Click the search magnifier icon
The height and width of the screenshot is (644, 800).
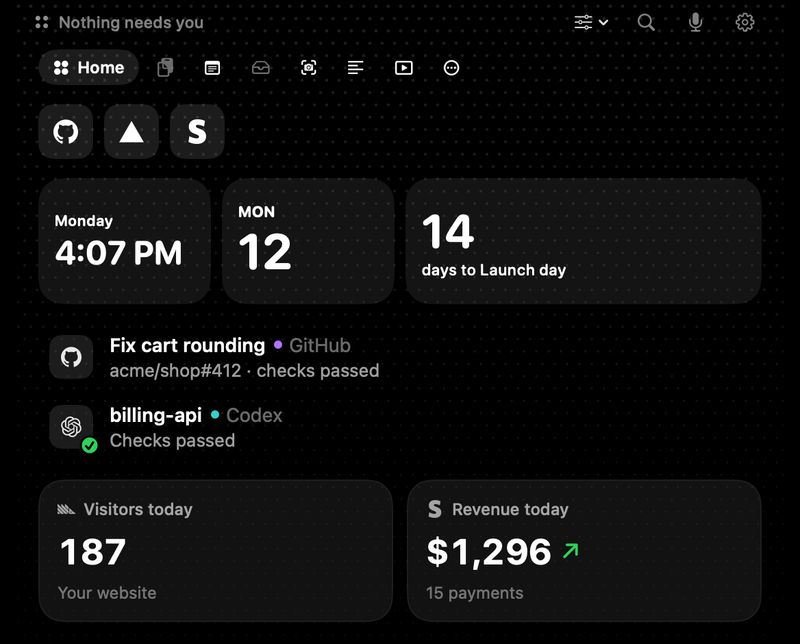point(646,22)
